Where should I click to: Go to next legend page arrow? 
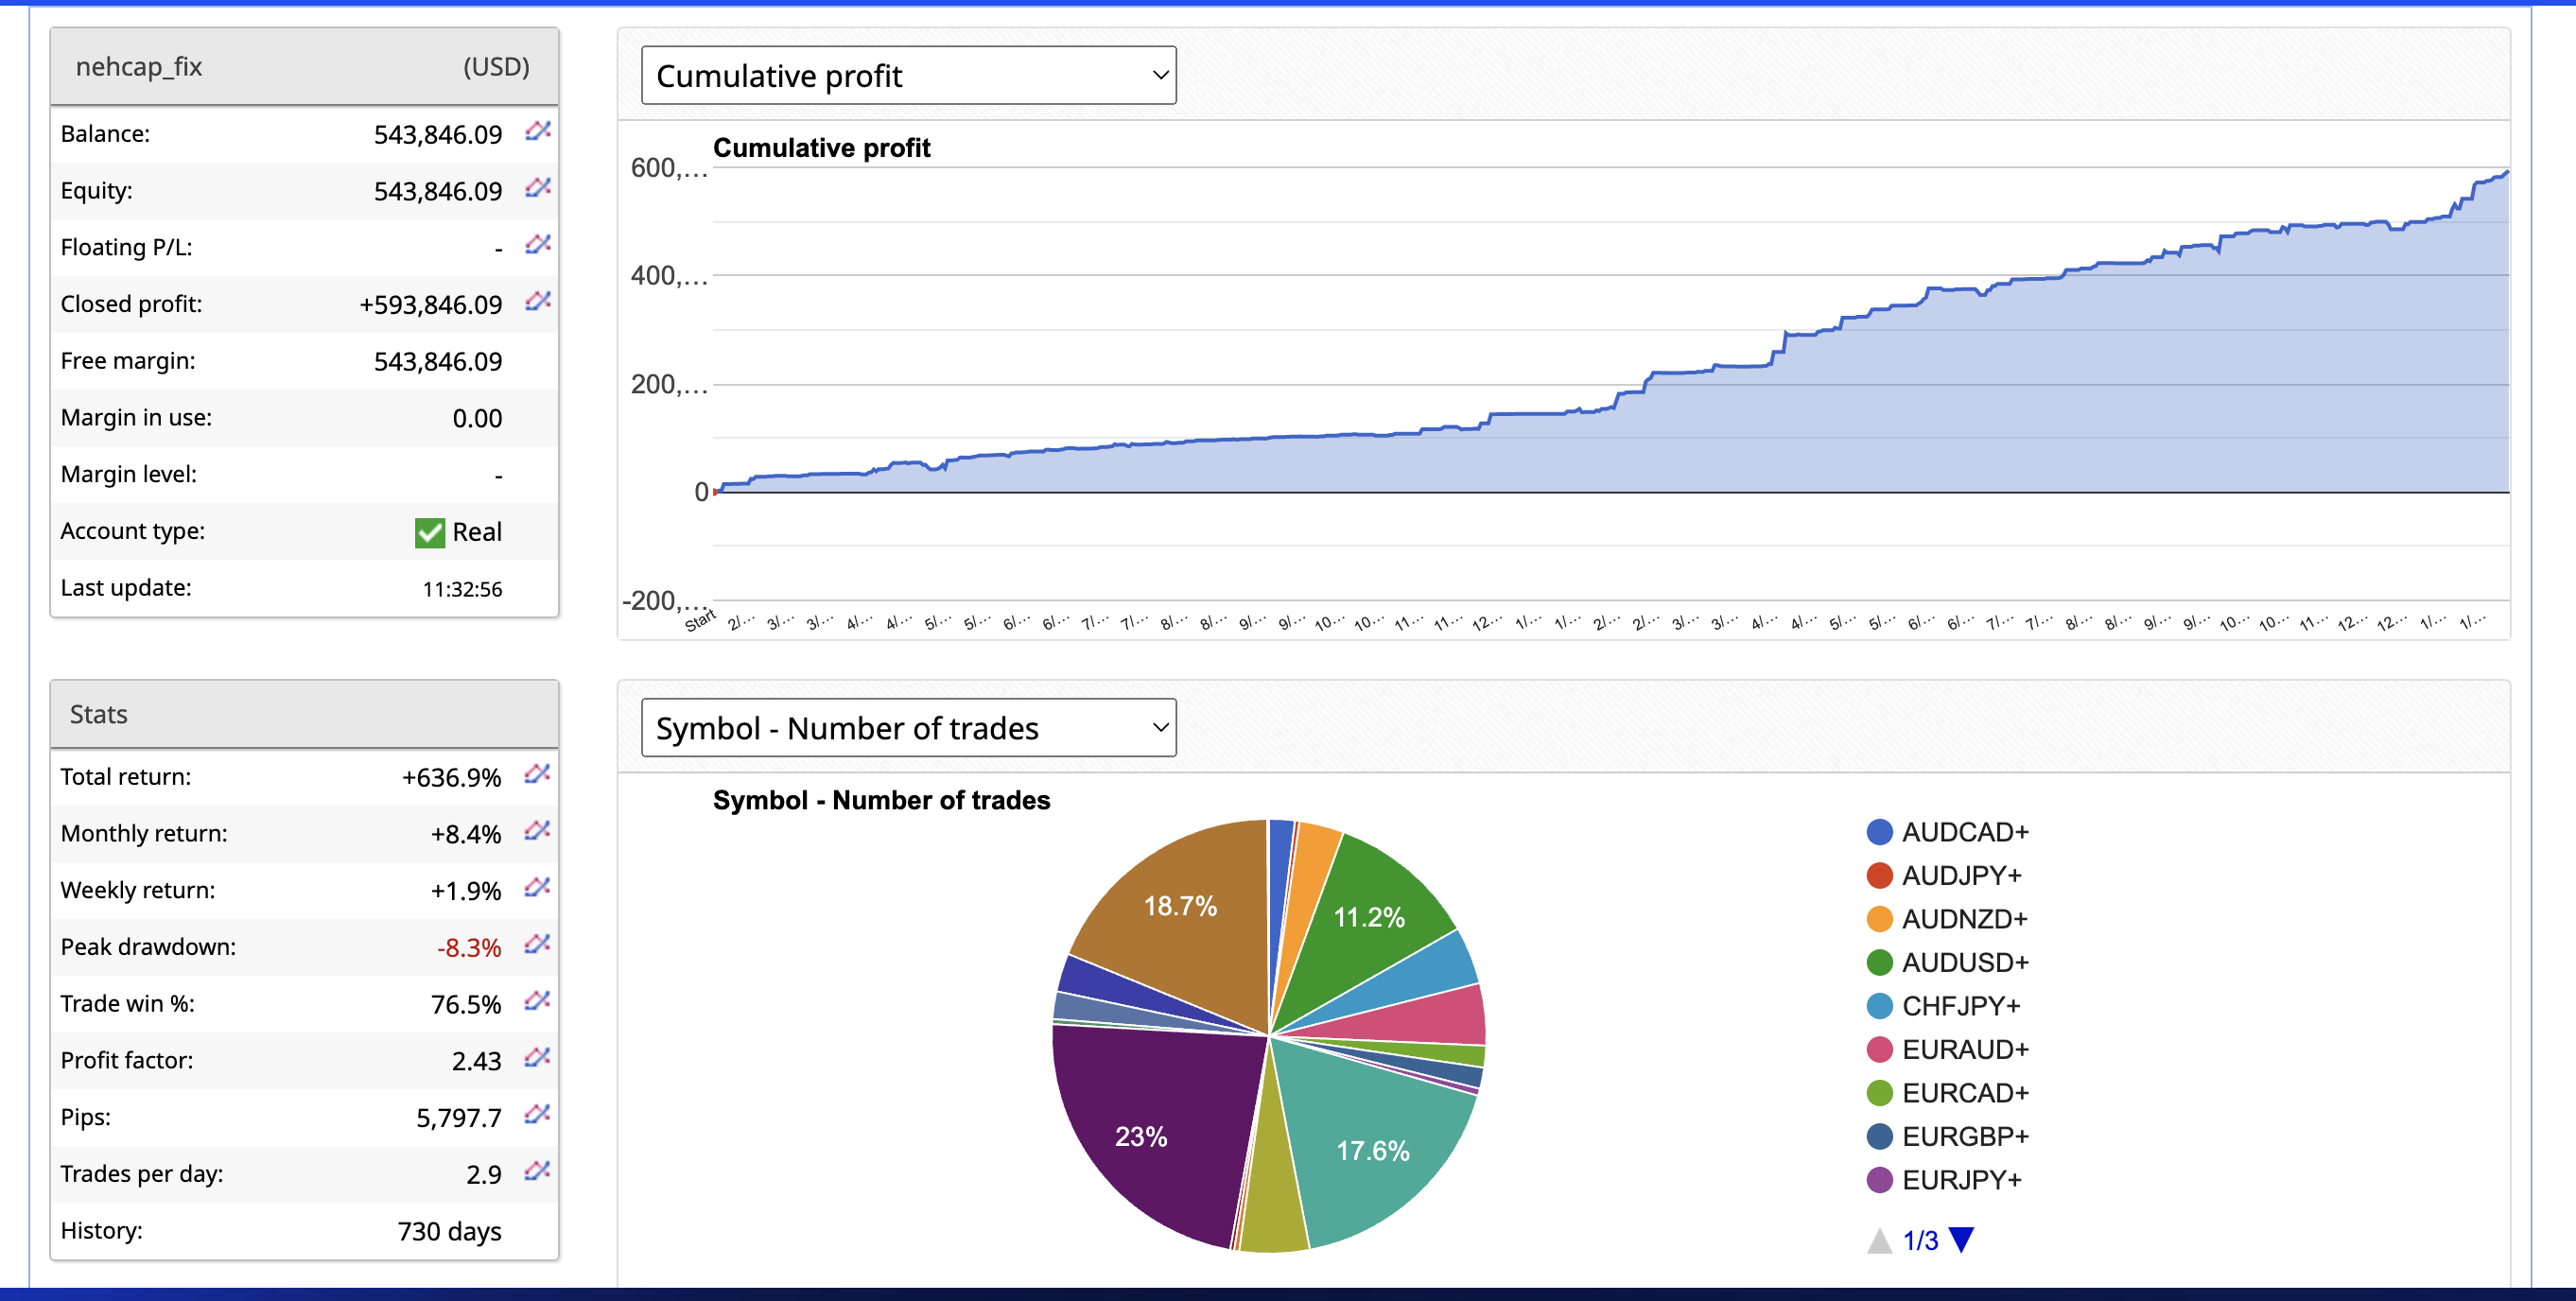(x=1962, y=1240)
